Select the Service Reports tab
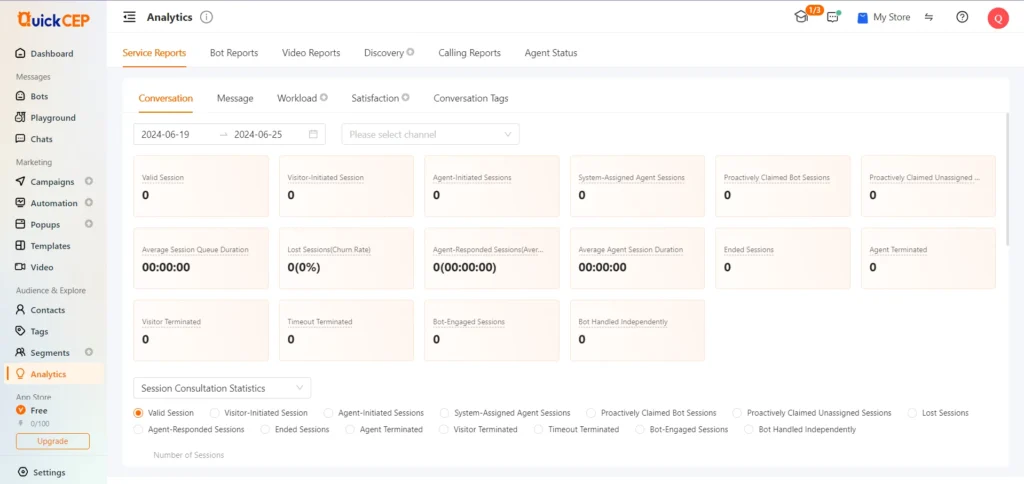The width and height of the screenshot is (1024, 484). (x=154, y=53)
